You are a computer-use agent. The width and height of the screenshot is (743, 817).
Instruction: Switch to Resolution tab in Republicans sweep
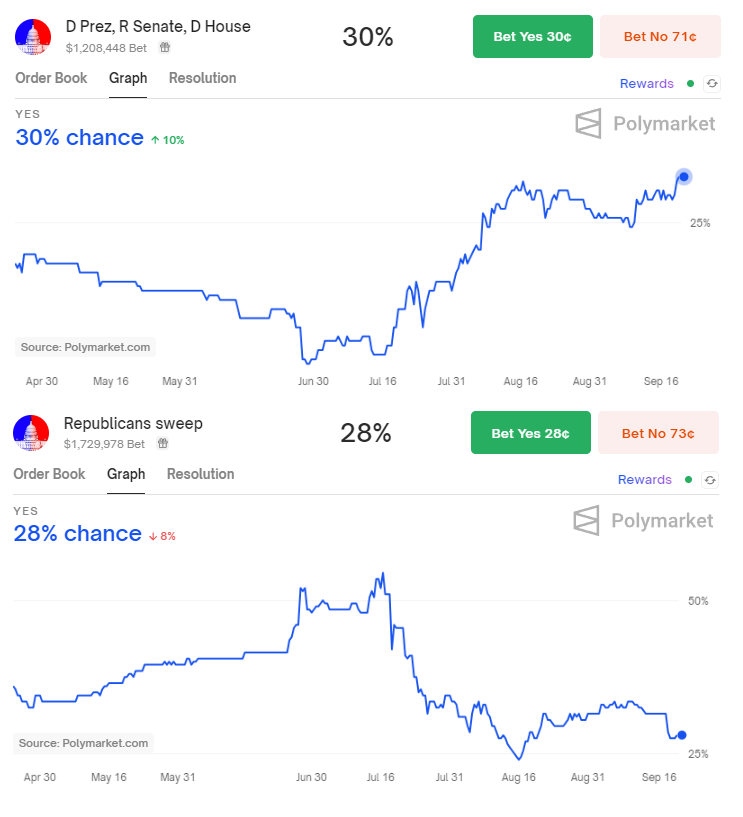[201, 474]
